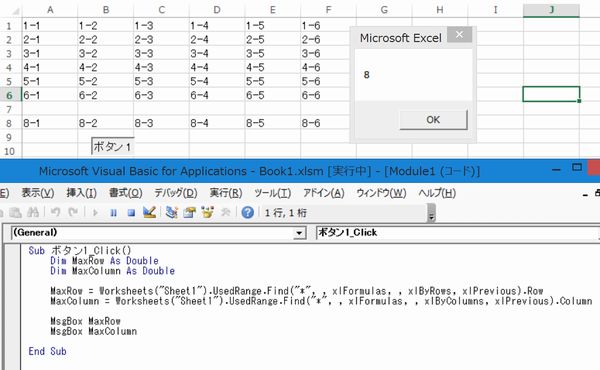This screenshot has height=370, width=600.
Task: Open the ボタン1_Click procedure combo box
Action: [458, 233]
